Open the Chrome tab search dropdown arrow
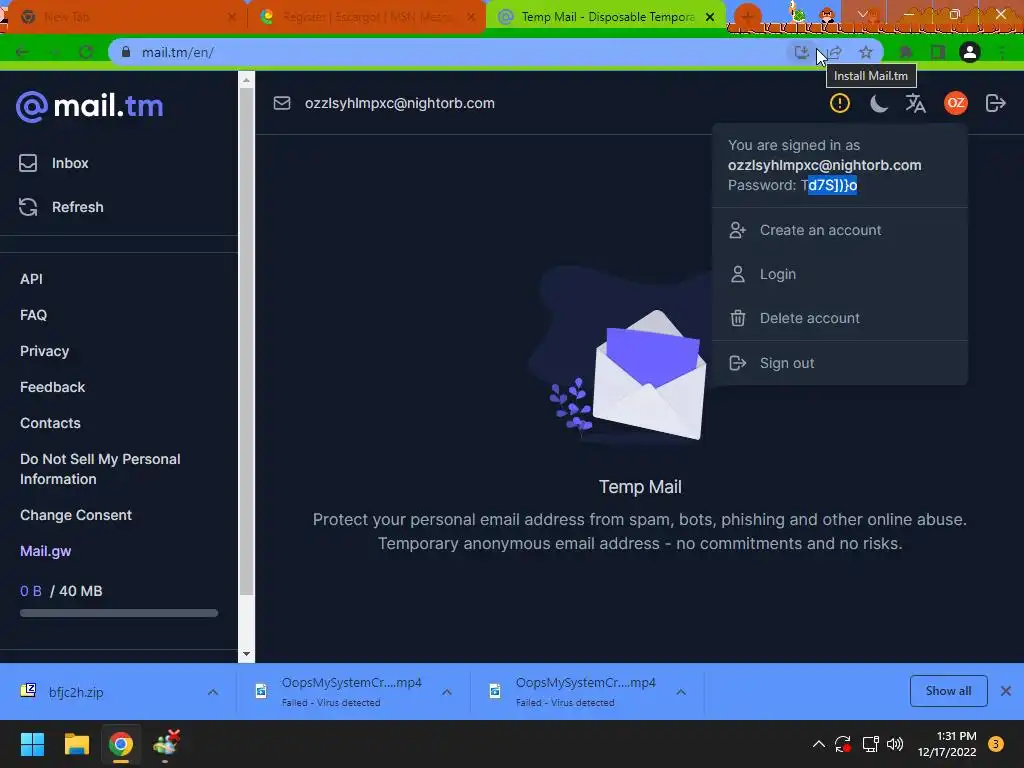The height and width of the screenshot is (768, 1024). (863, 14)
